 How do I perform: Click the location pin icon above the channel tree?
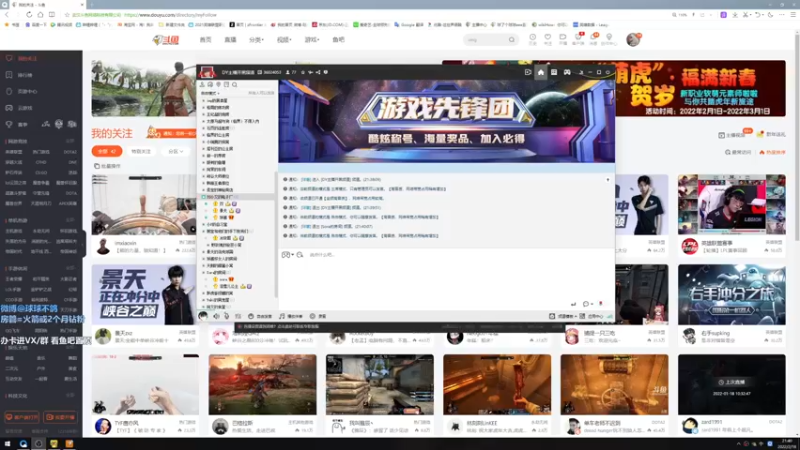[218, 85]
